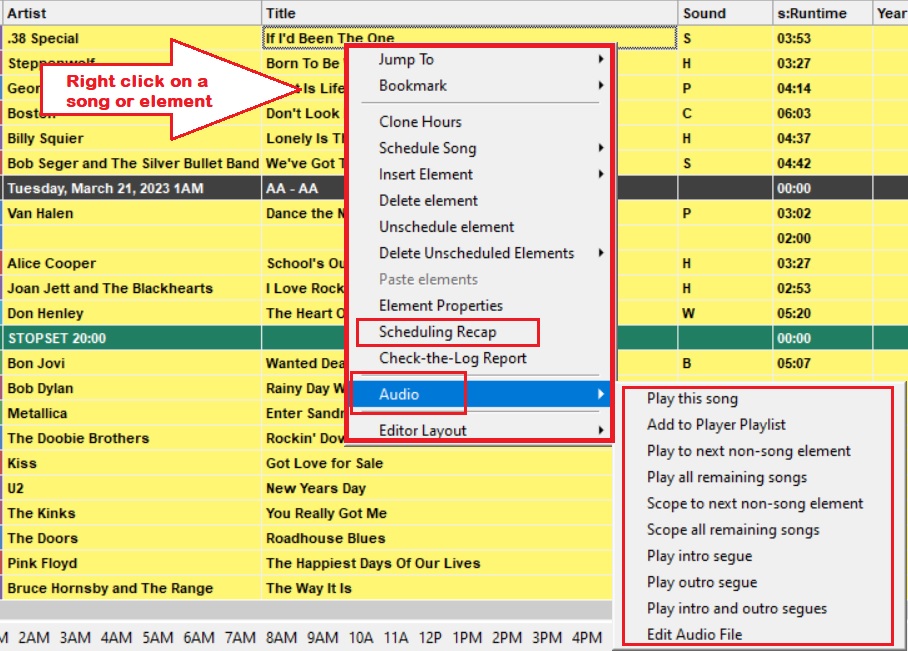Viewport: 908px width, 651px height.
Task: Open Element Properties from the menu
Action: 440,305
